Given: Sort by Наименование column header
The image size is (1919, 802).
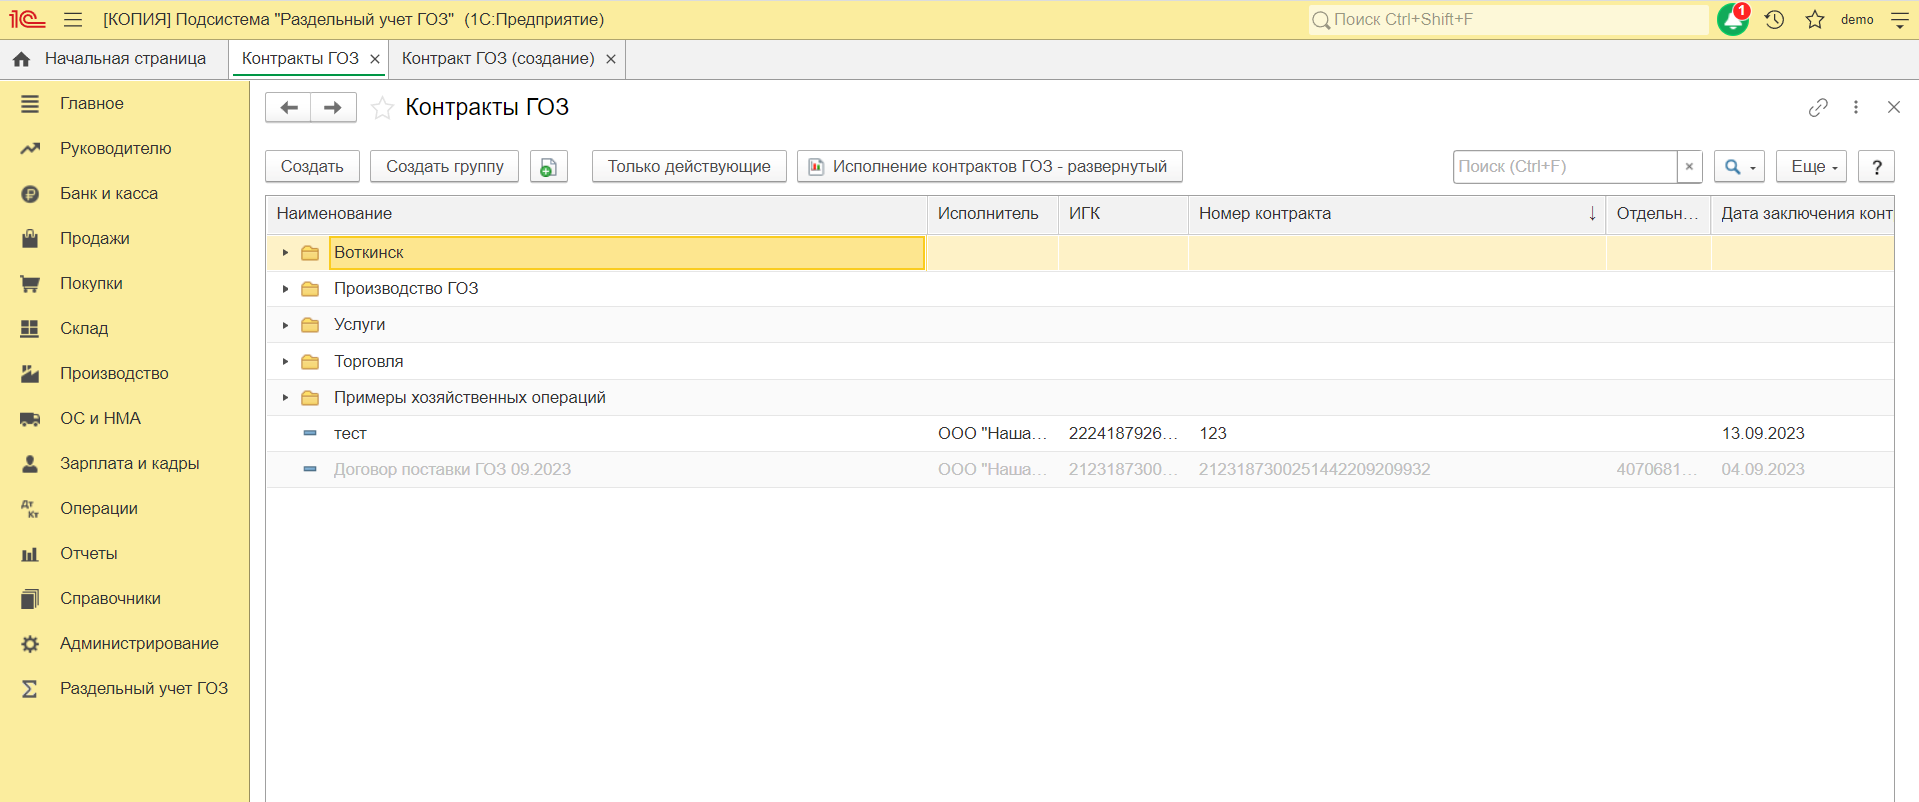Looking at the screenshot, I should click(597, 214).
